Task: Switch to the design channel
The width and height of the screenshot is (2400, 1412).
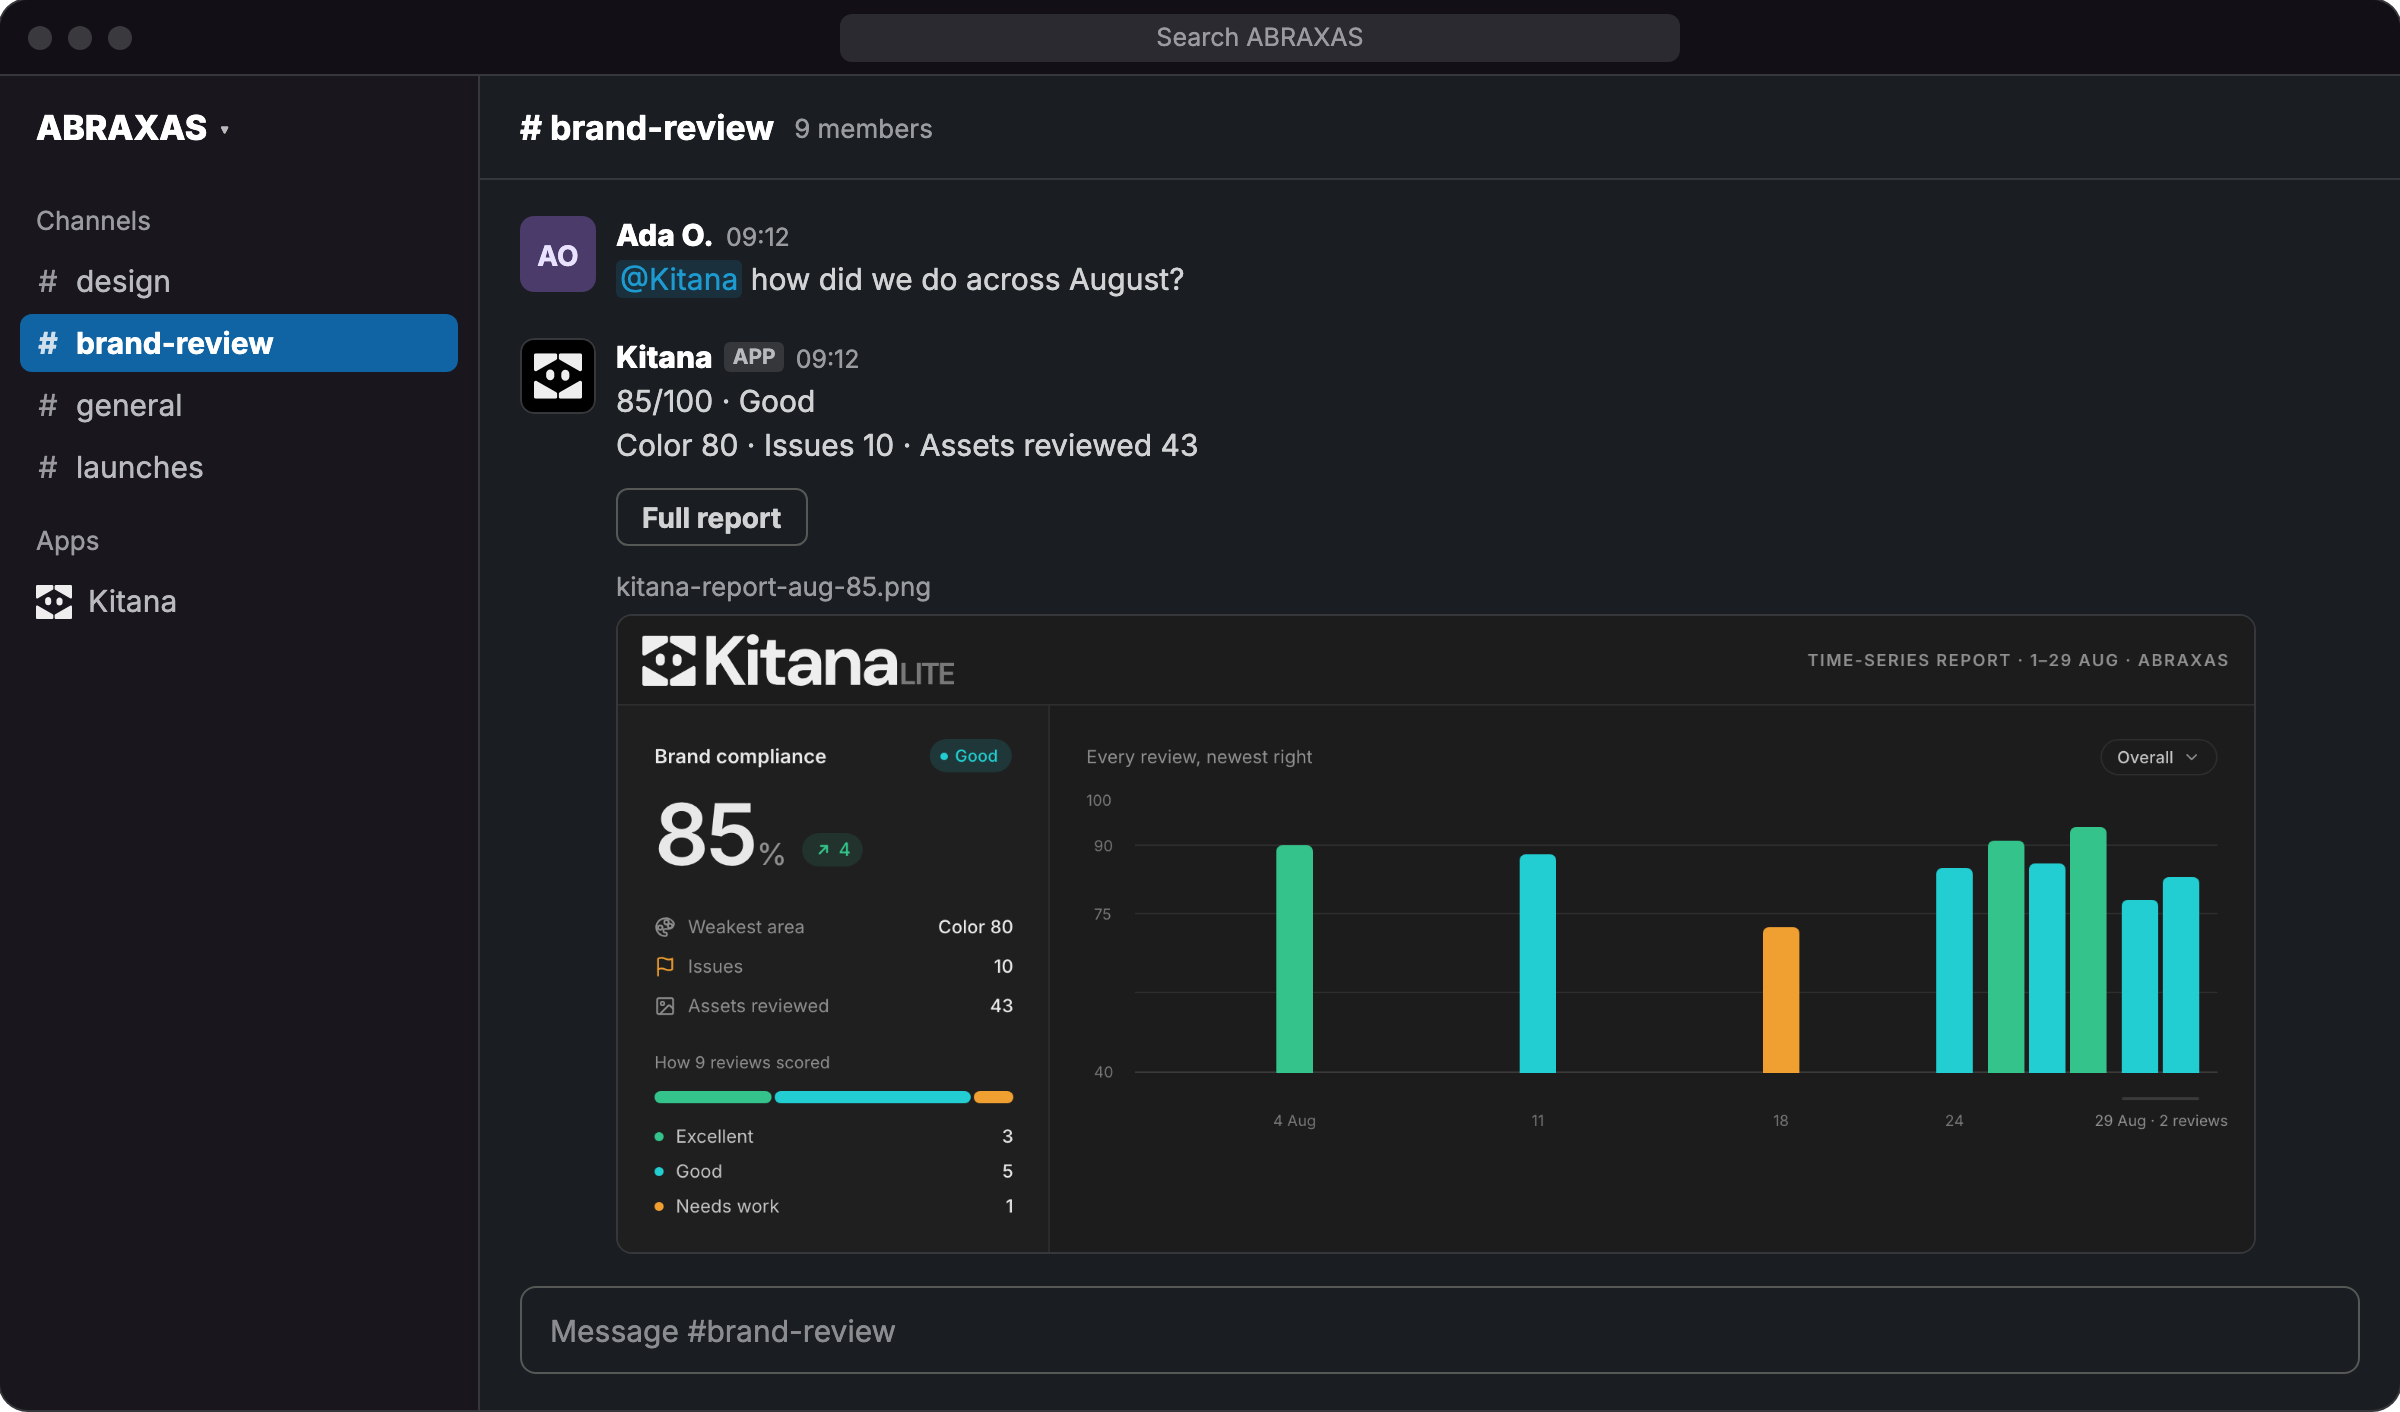Action: pyautogui.click(x=239, y=281)
